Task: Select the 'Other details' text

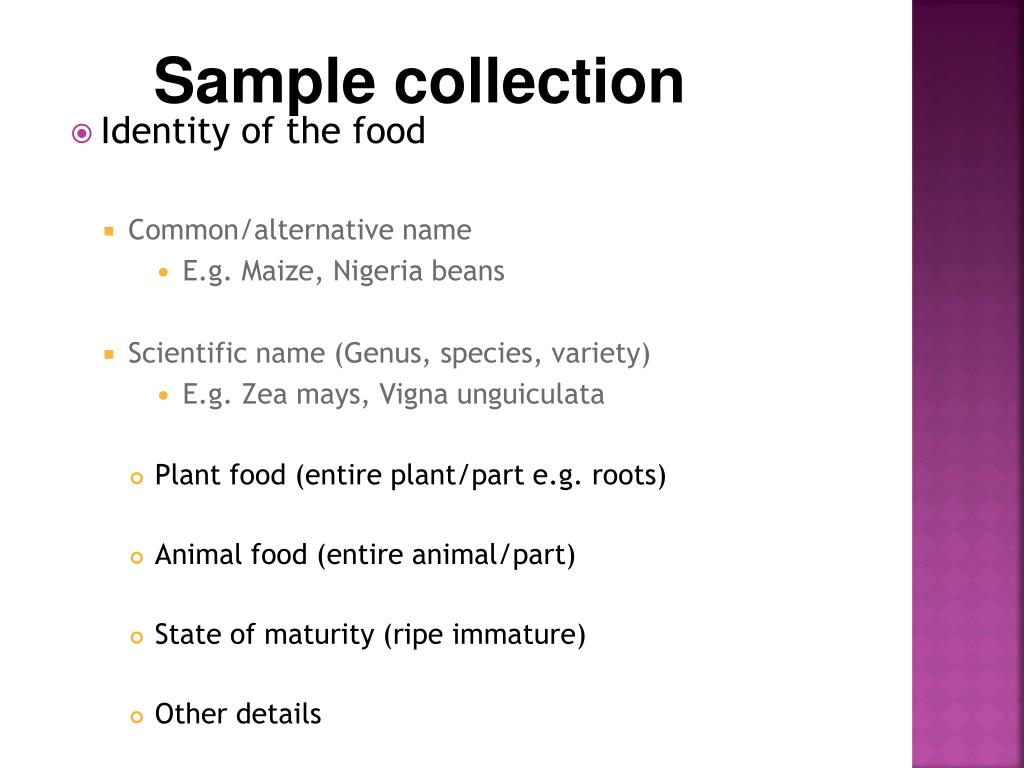Action: pyautogui.click(x=238, y=714)
